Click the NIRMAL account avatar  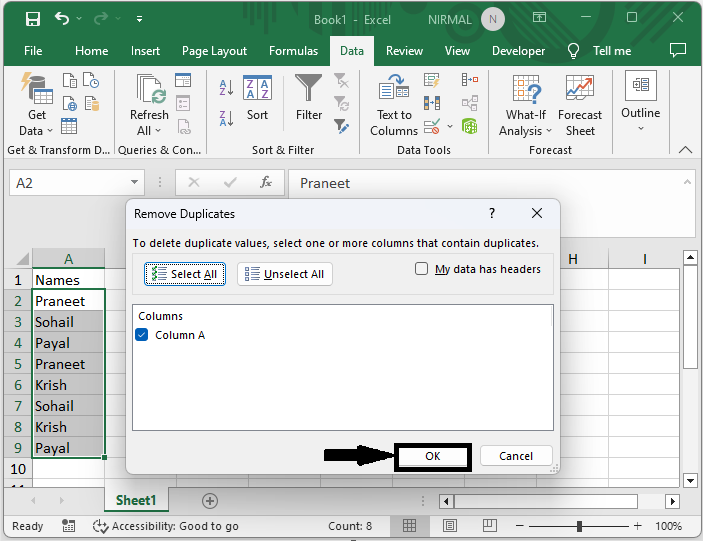coord(493,19)
